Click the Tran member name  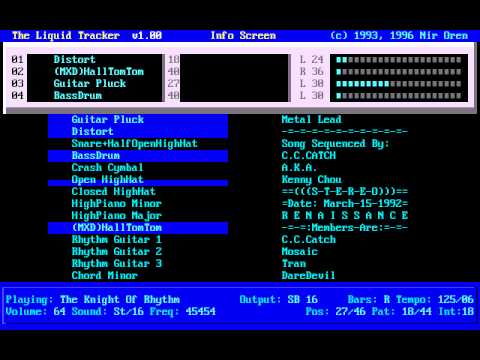(x=293, y=263)
